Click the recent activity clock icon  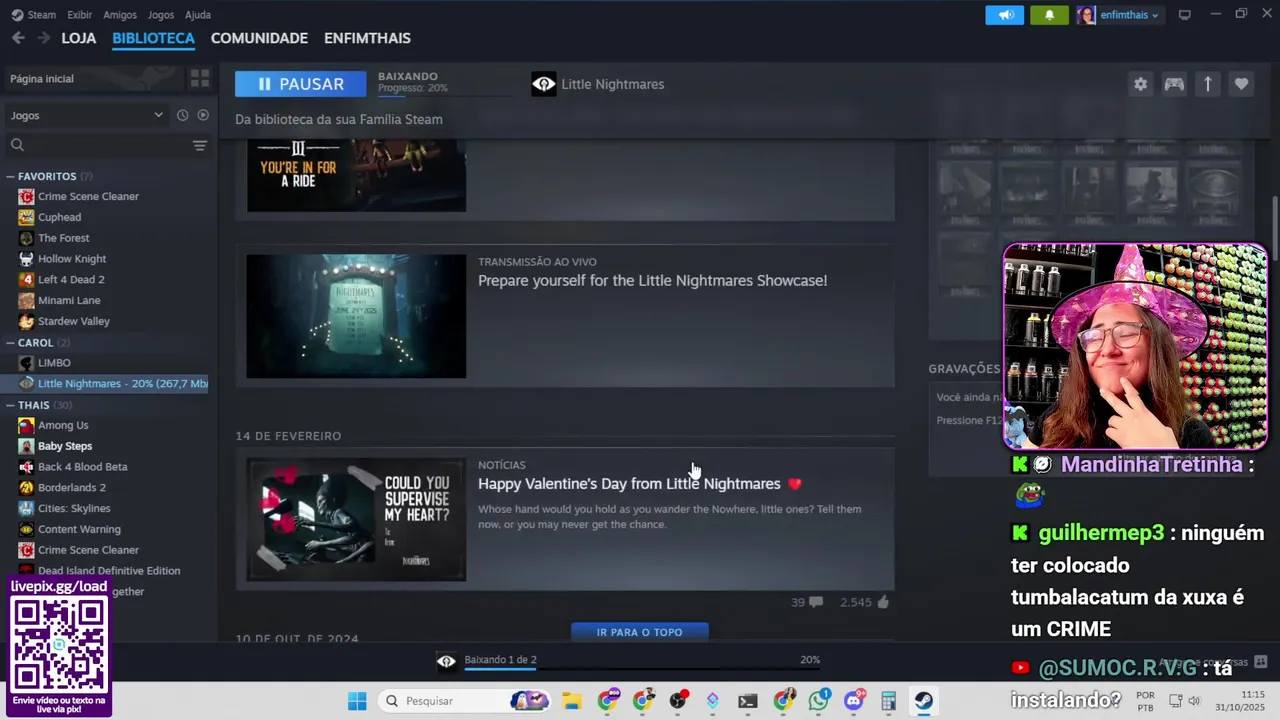[x=182, y=115]
